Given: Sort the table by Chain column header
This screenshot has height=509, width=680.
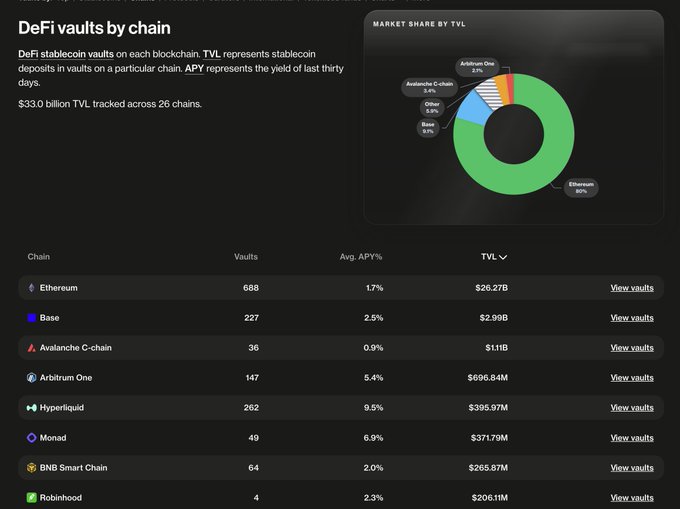Looking at the screenshot, I should click(x=39, y=257).
